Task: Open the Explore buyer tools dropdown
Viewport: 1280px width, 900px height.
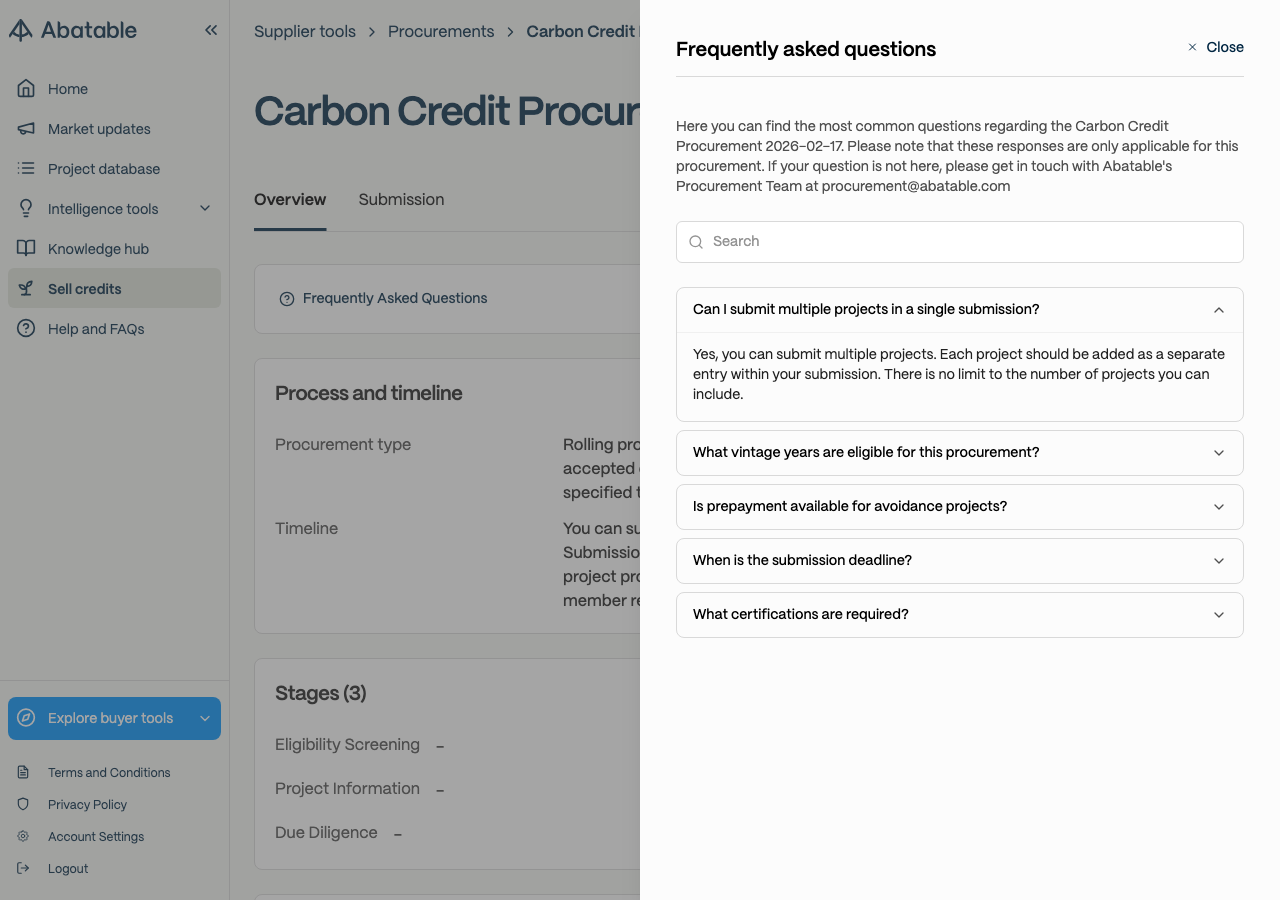Action: click(x=114, y=718)
